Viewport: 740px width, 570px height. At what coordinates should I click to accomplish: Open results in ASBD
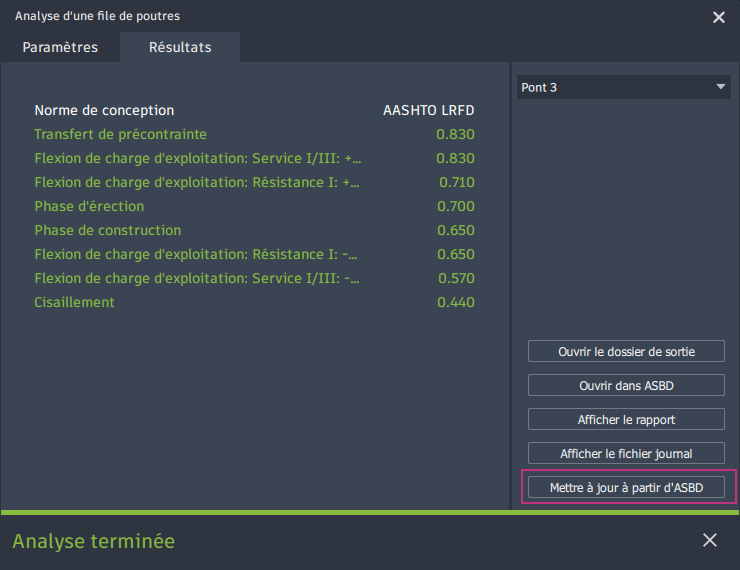(626, 386)
